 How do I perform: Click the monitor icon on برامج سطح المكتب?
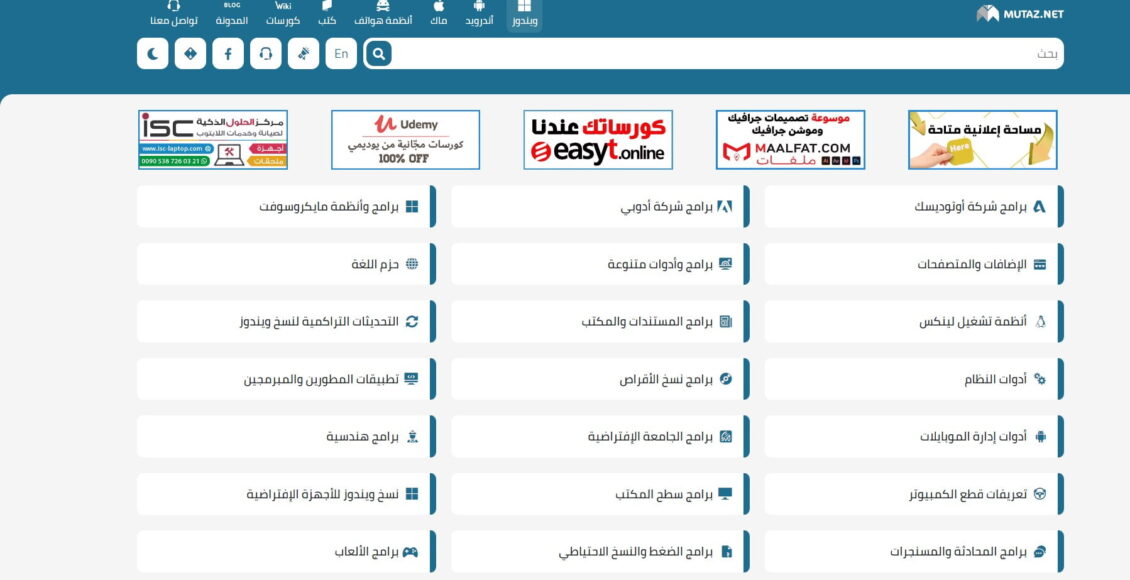pyautogui.click(x=724, y=492)
